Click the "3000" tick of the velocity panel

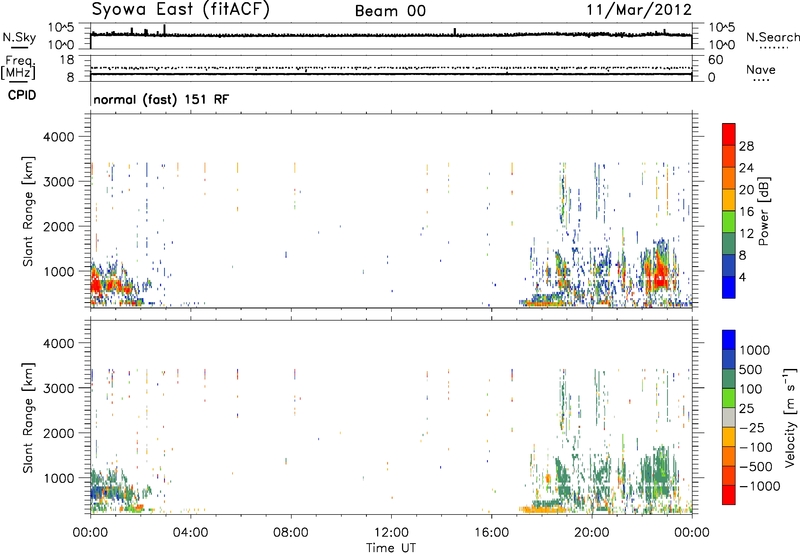pyautogui.click(x=58, y=388)
